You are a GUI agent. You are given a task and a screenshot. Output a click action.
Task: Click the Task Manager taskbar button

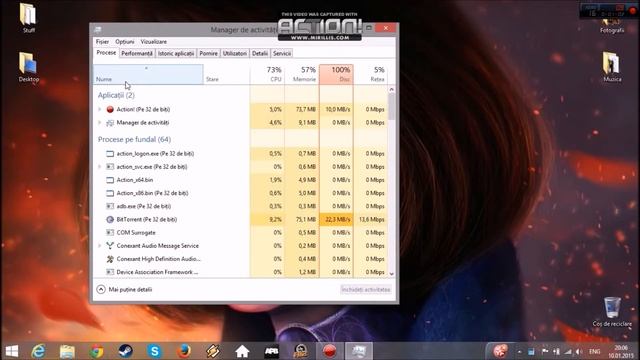(359, 351)
